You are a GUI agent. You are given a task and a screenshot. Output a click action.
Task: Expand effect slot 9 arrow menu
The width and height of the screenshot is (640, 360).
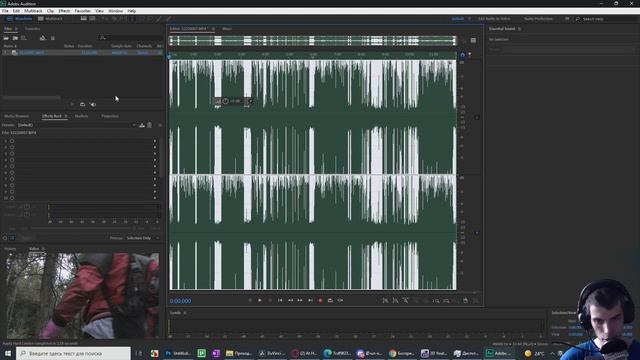155,191
